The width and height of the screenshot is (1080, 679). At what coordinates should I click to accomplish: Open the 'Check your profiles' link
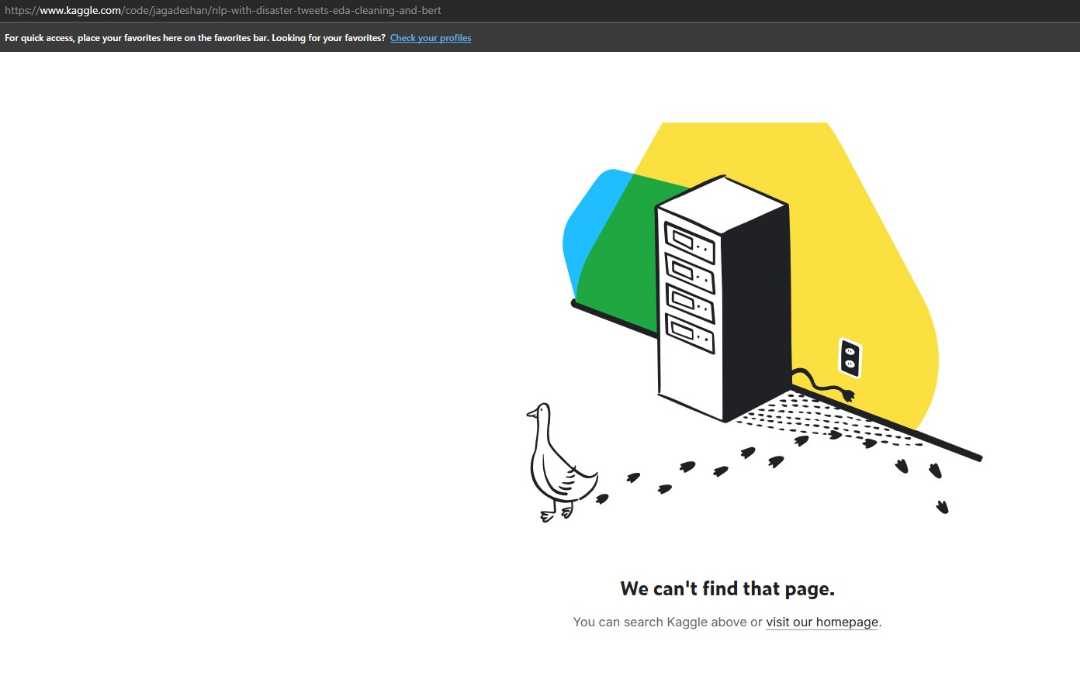tap(430, 38)
